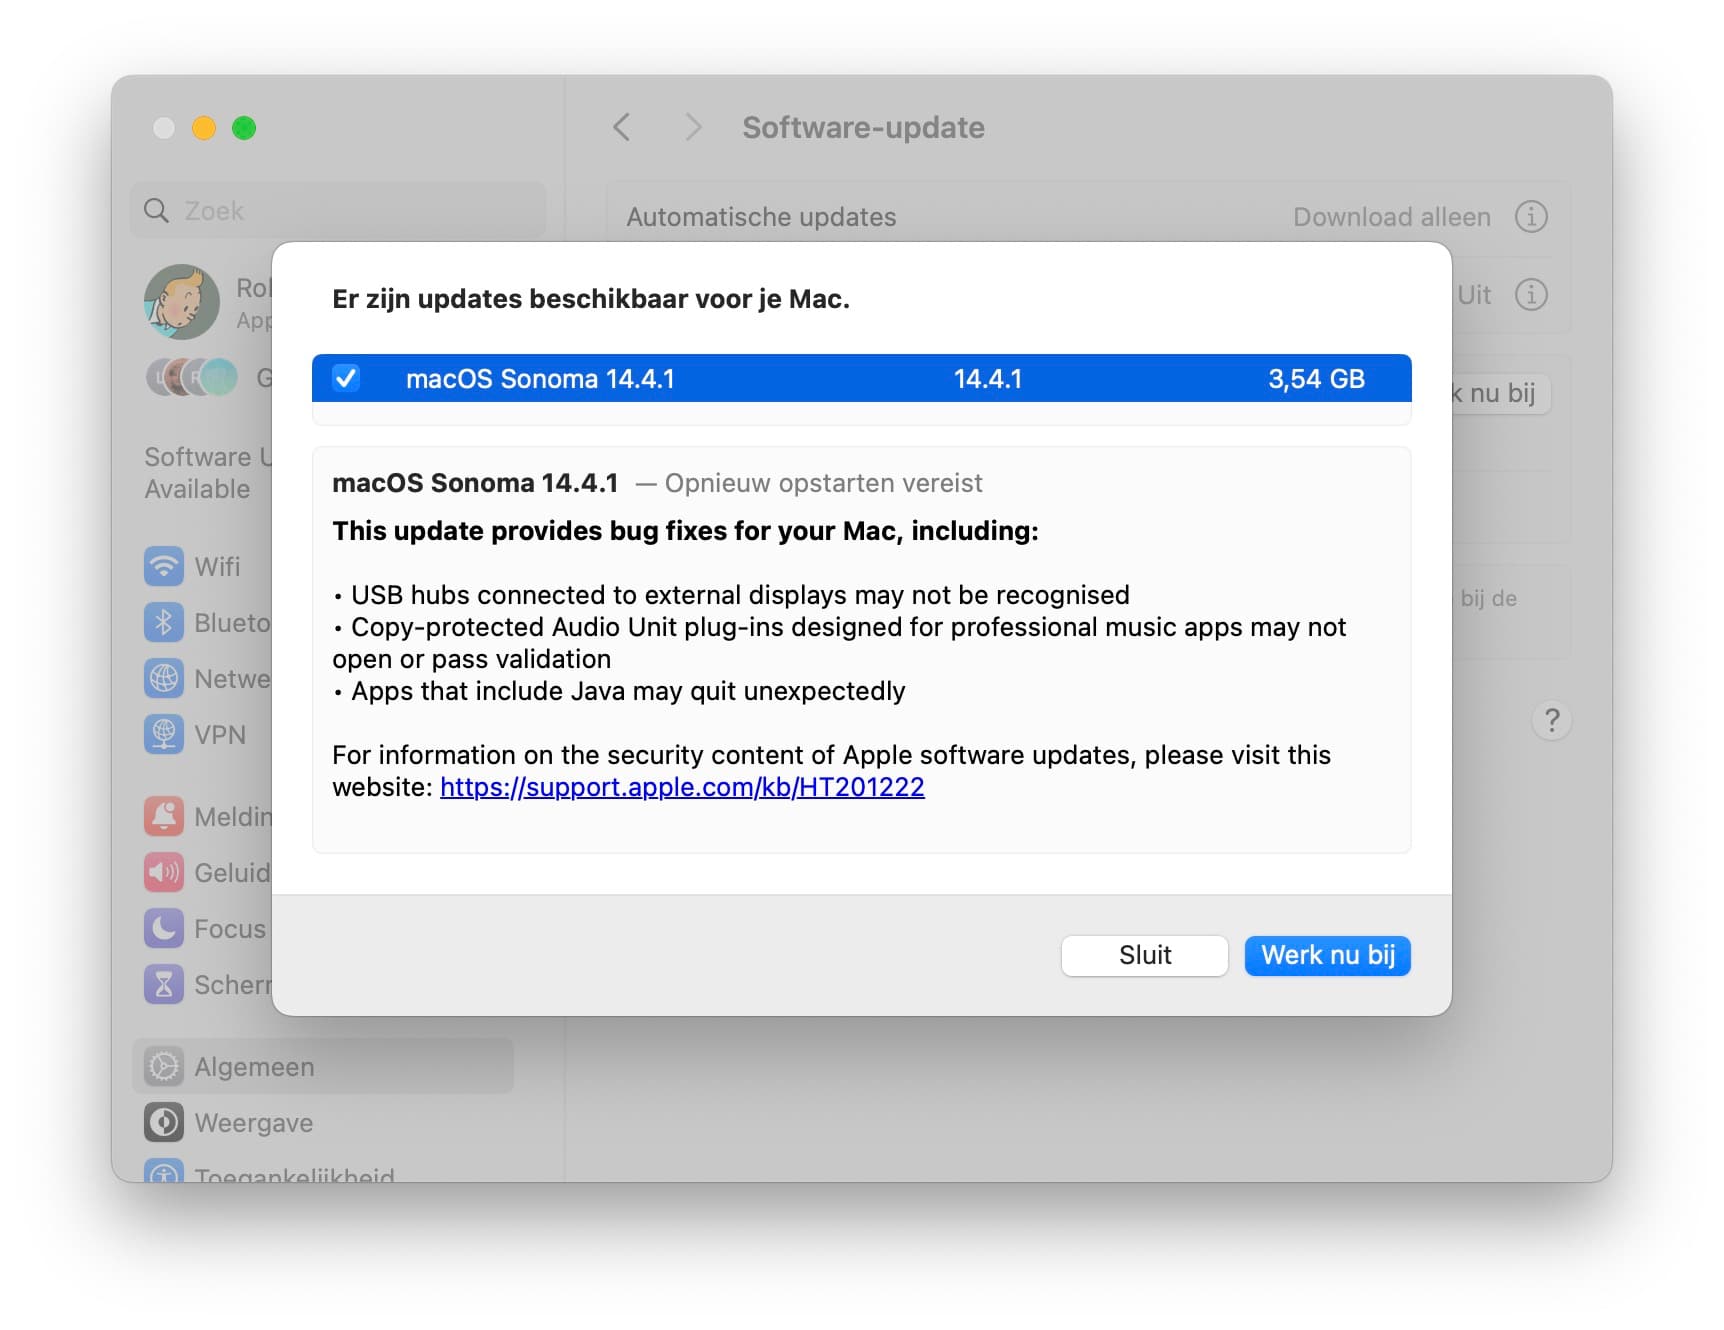Open Toegankelijkheid accessibility icon
This screenshot has width=1724, height=1330.
(164, 1171)
